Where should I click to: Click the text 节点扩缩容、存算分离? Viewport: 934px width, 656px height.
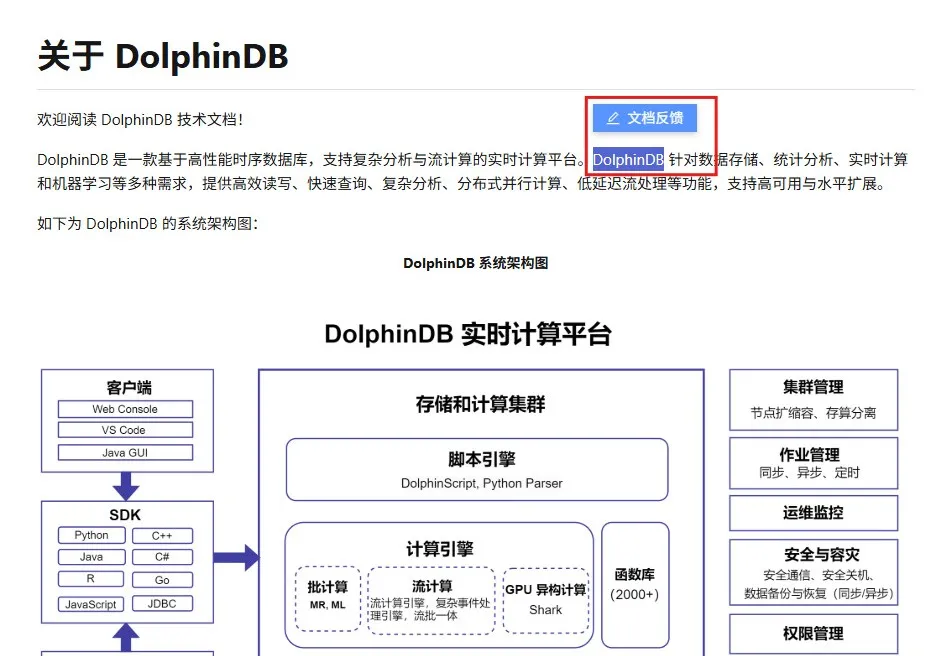[x=813, y=413]
